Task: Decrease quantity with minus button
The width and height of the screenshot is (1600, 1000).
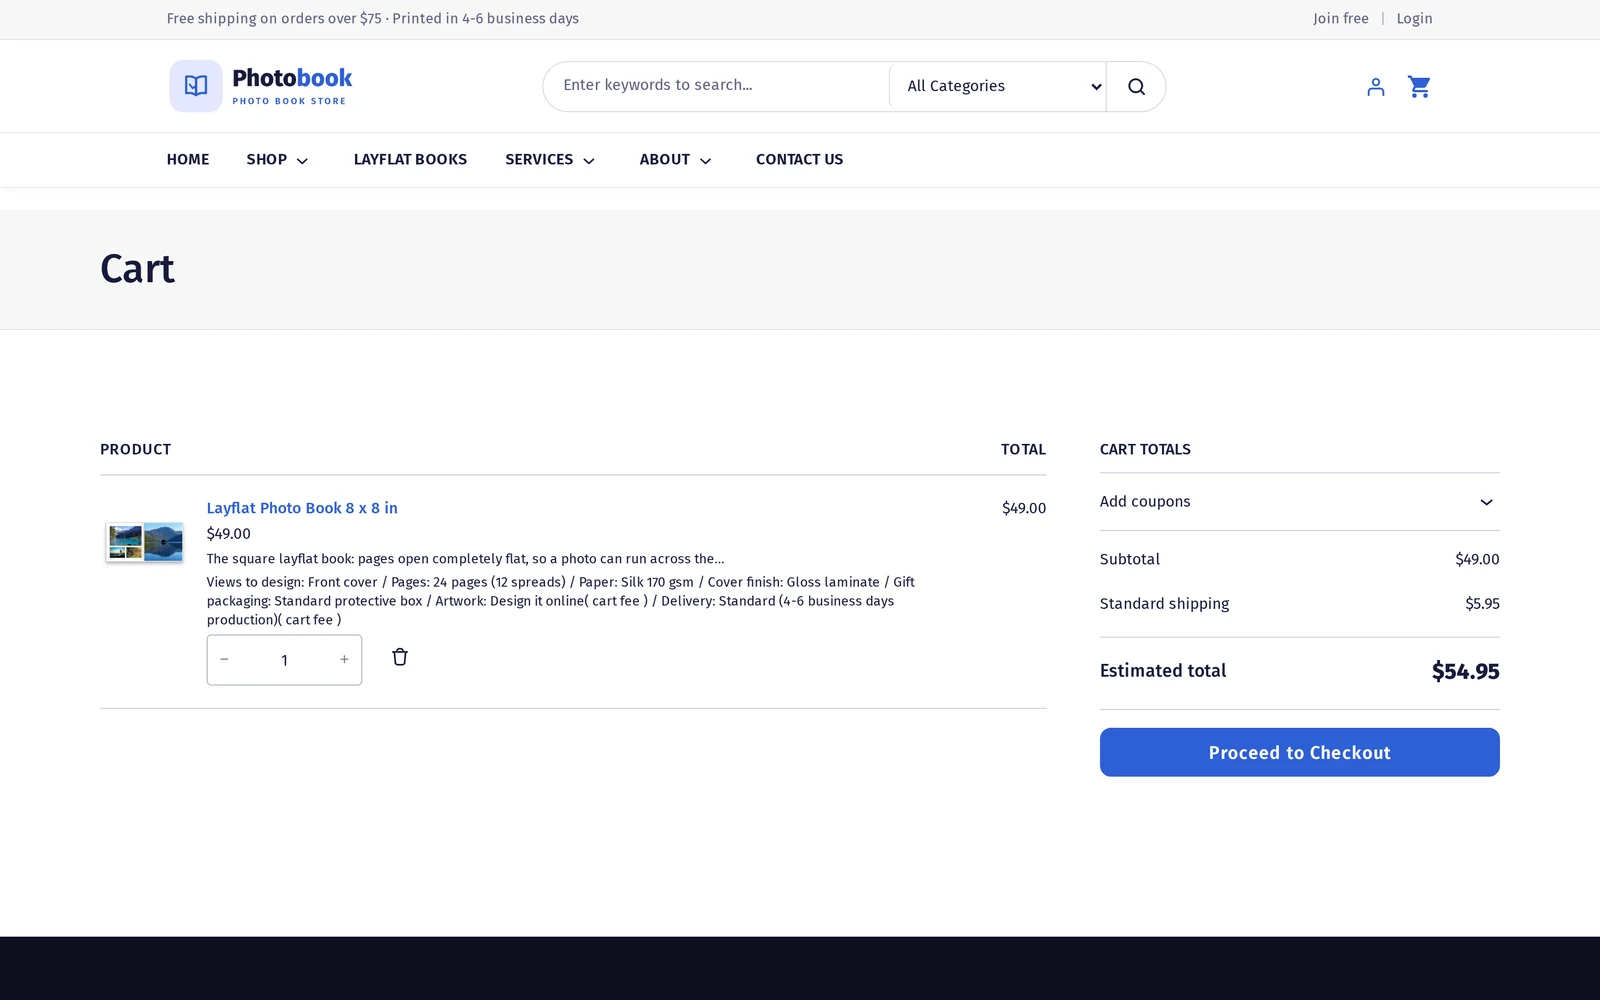Action: (224, 660)
